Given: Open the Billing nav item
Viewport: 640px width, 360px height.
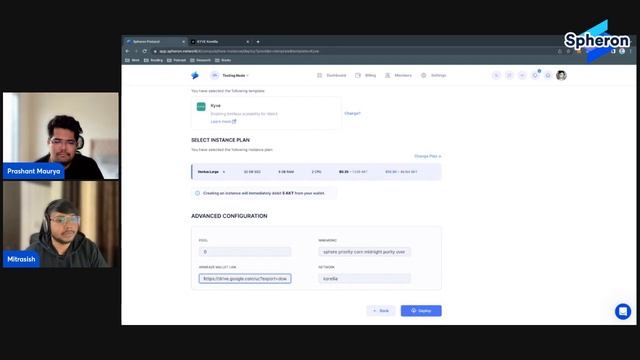Looking at the screenshot, I should [365, 76].
